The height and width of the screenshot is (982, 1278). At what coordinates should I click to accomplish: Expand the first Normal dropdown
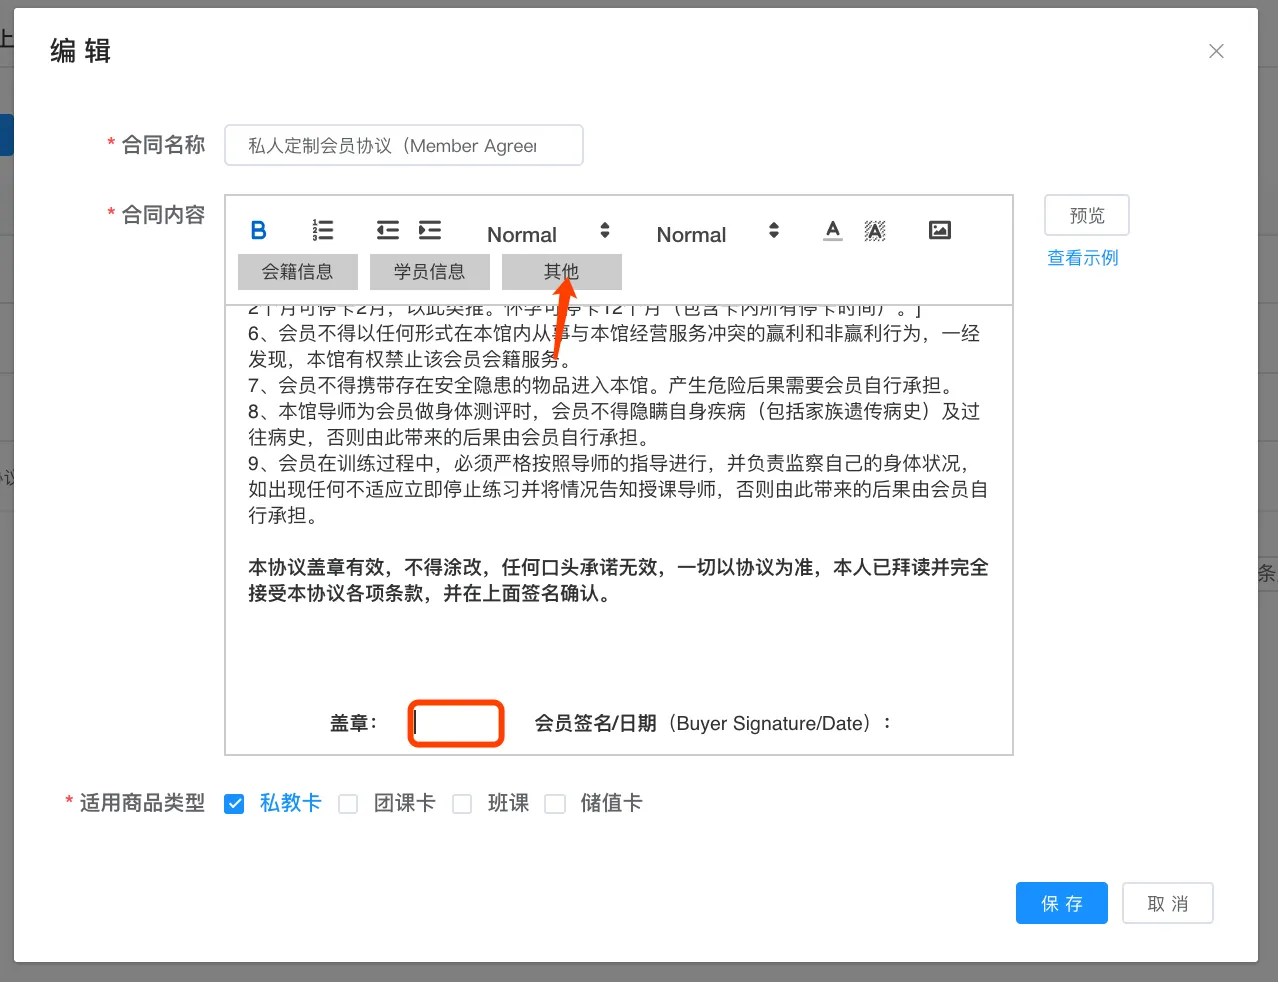coord(548,234)
